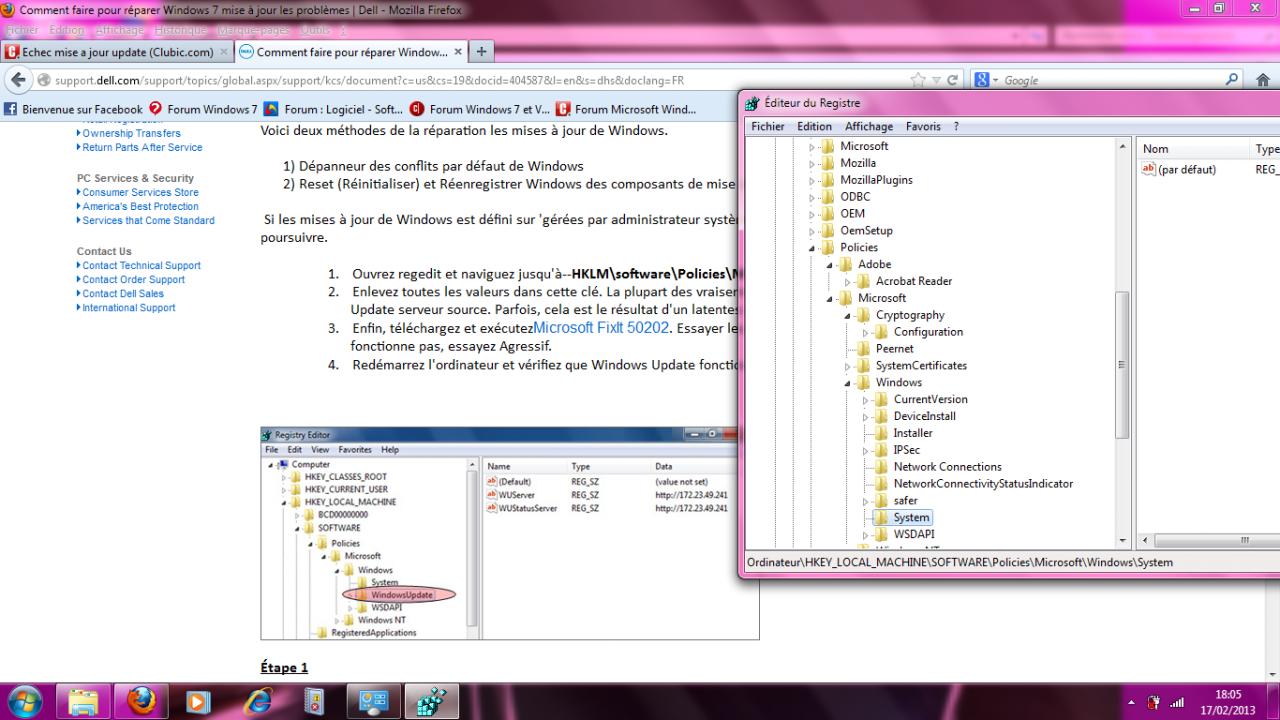Click the Firefox address bar URL
The height and width of the screenshot is (720, 1280).
(x=369, y=80)
